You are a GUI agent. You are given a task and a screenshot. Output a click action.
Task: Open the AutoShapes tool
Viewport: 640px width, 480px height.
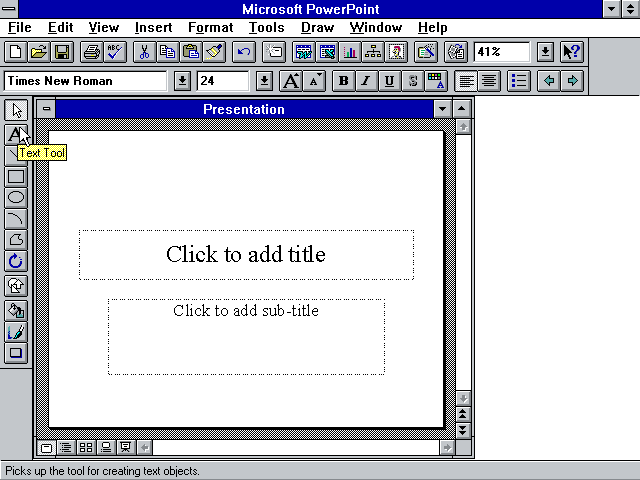(x=16, y=286)
